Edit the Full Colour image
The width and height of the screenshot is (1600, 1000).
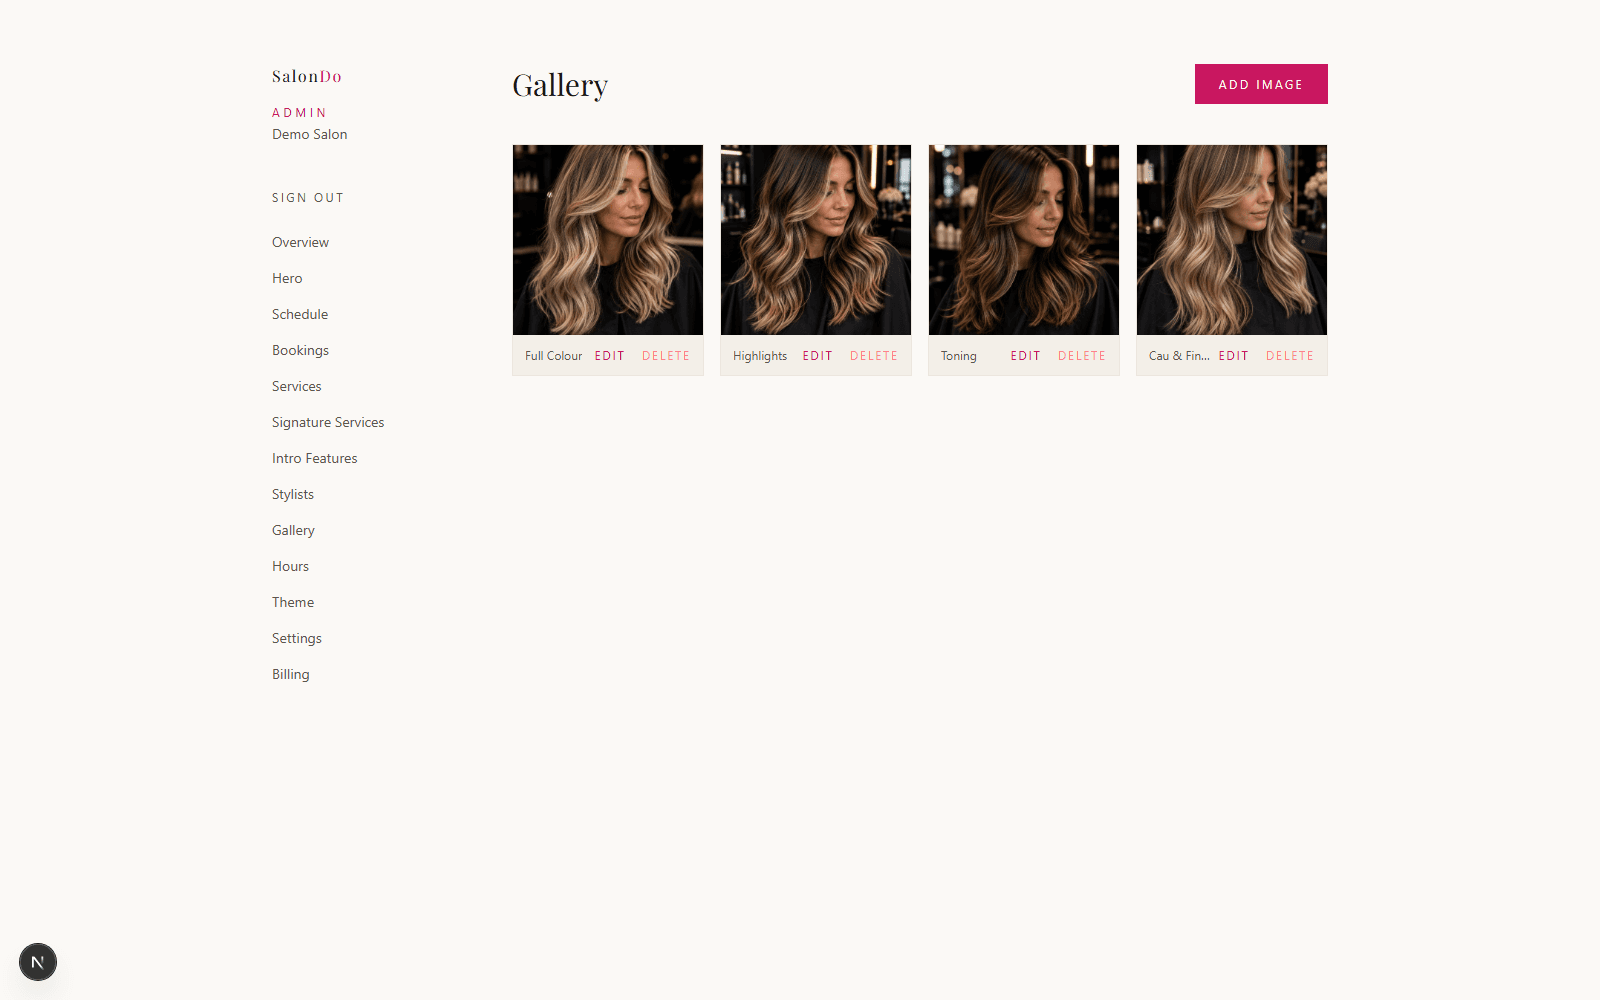609,356
